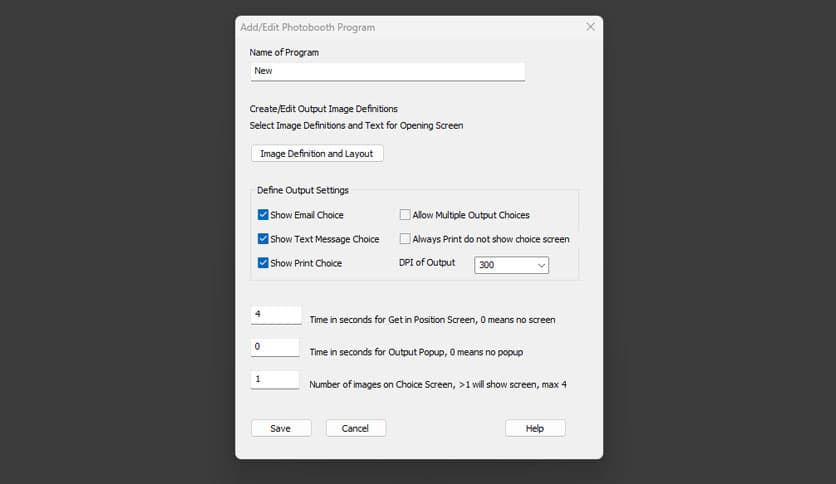Click the Add/Edit Photobooth Program title bar
The height and width of the screenshot is (484, 836).
400,27
